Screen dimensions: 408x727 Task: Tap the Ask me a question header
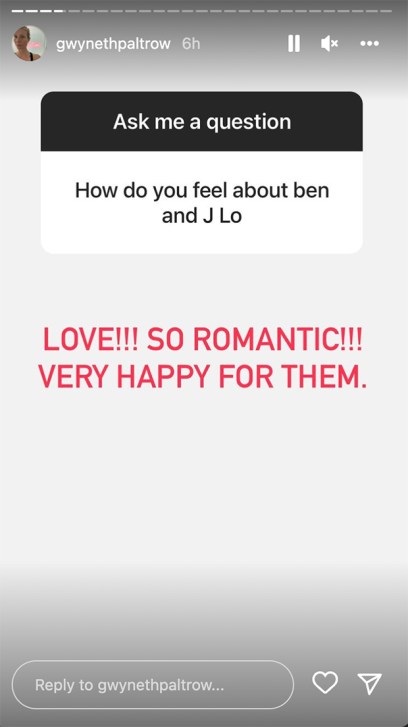(x=202, y=121)
